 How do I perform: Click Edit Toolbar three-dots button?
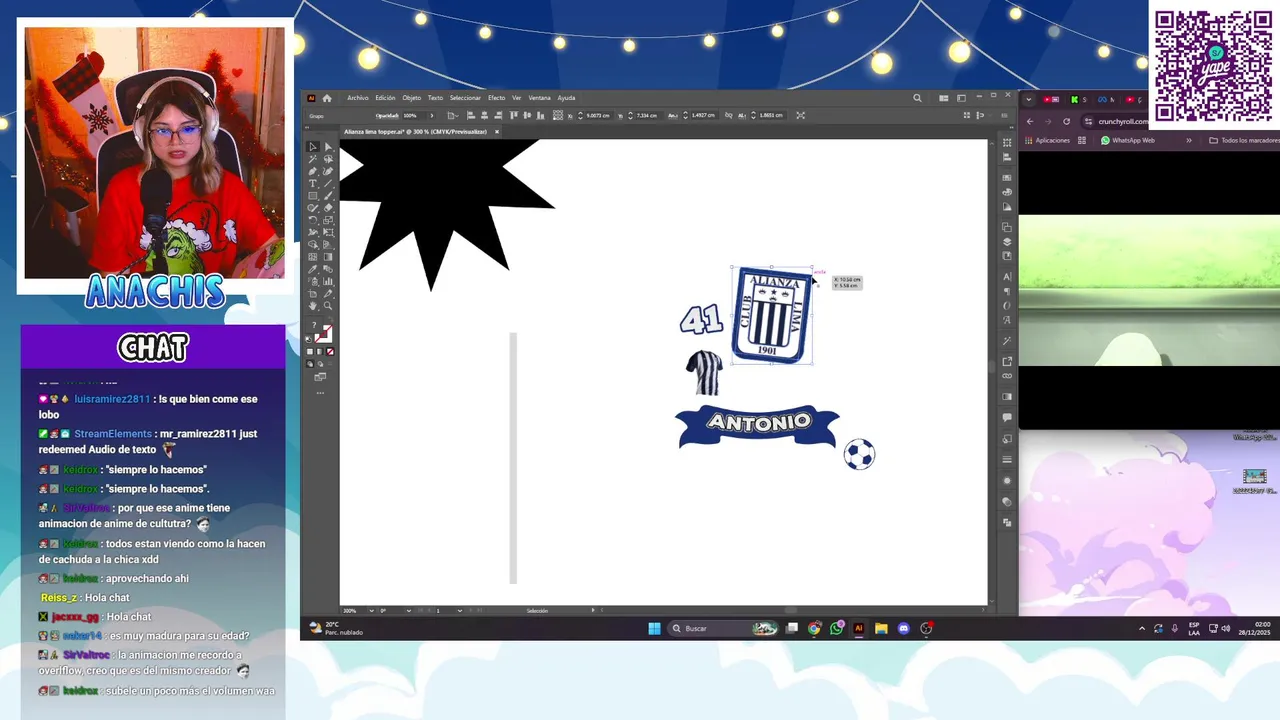(320, 392)
